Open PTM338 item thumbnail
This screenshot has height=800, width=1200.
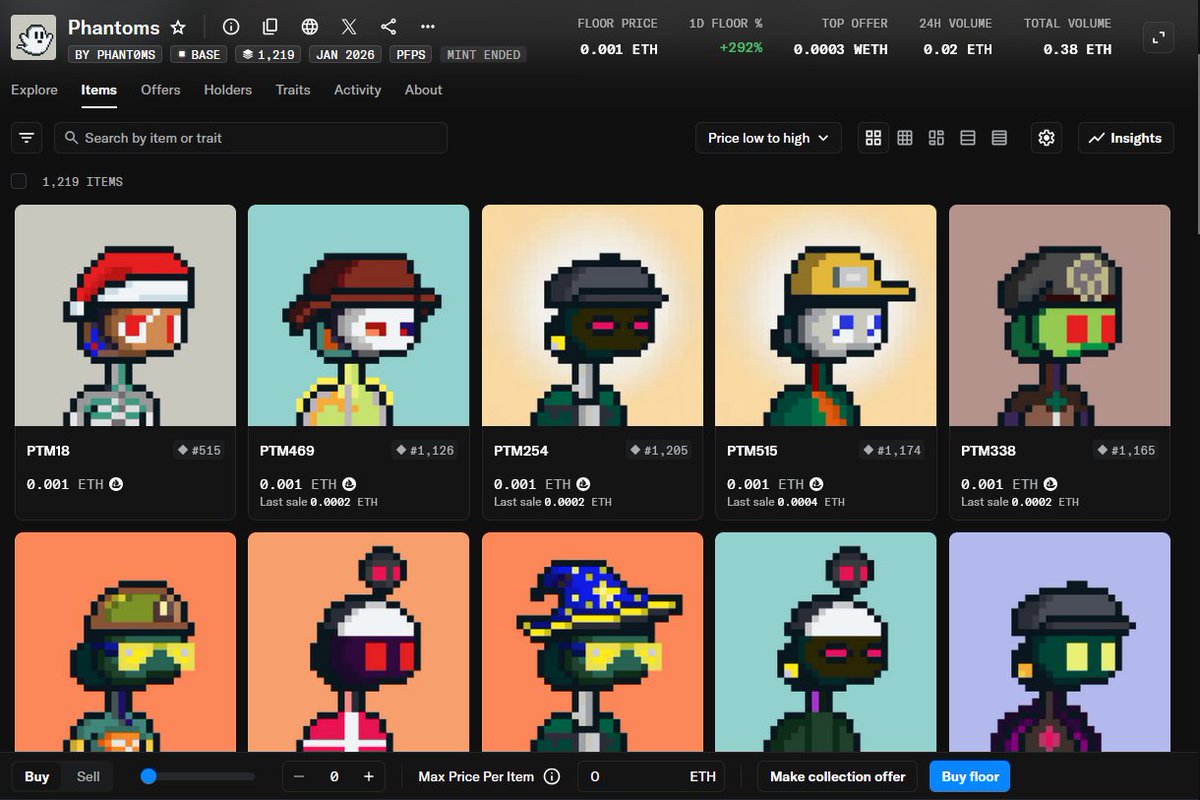(1060, 316)
